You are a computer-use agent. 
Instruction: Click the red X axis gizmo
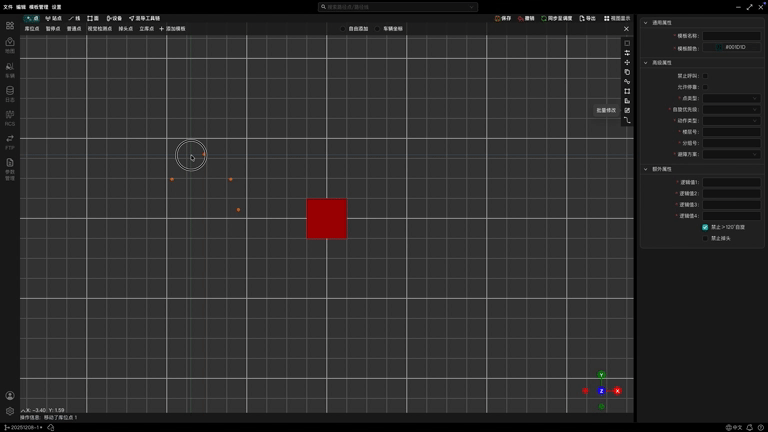click(617, 391)
